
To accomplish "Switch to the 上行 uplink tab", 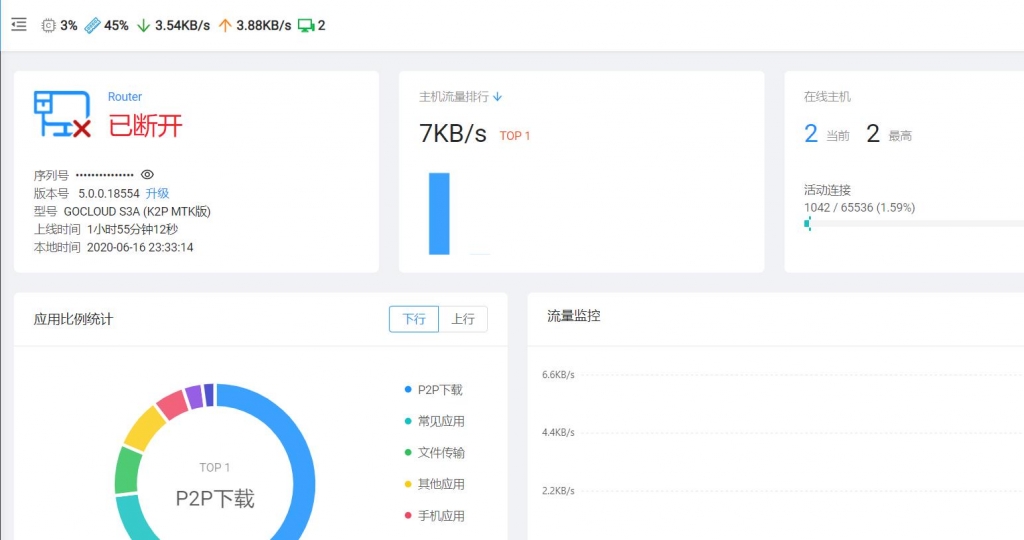I will pos(463,319).
